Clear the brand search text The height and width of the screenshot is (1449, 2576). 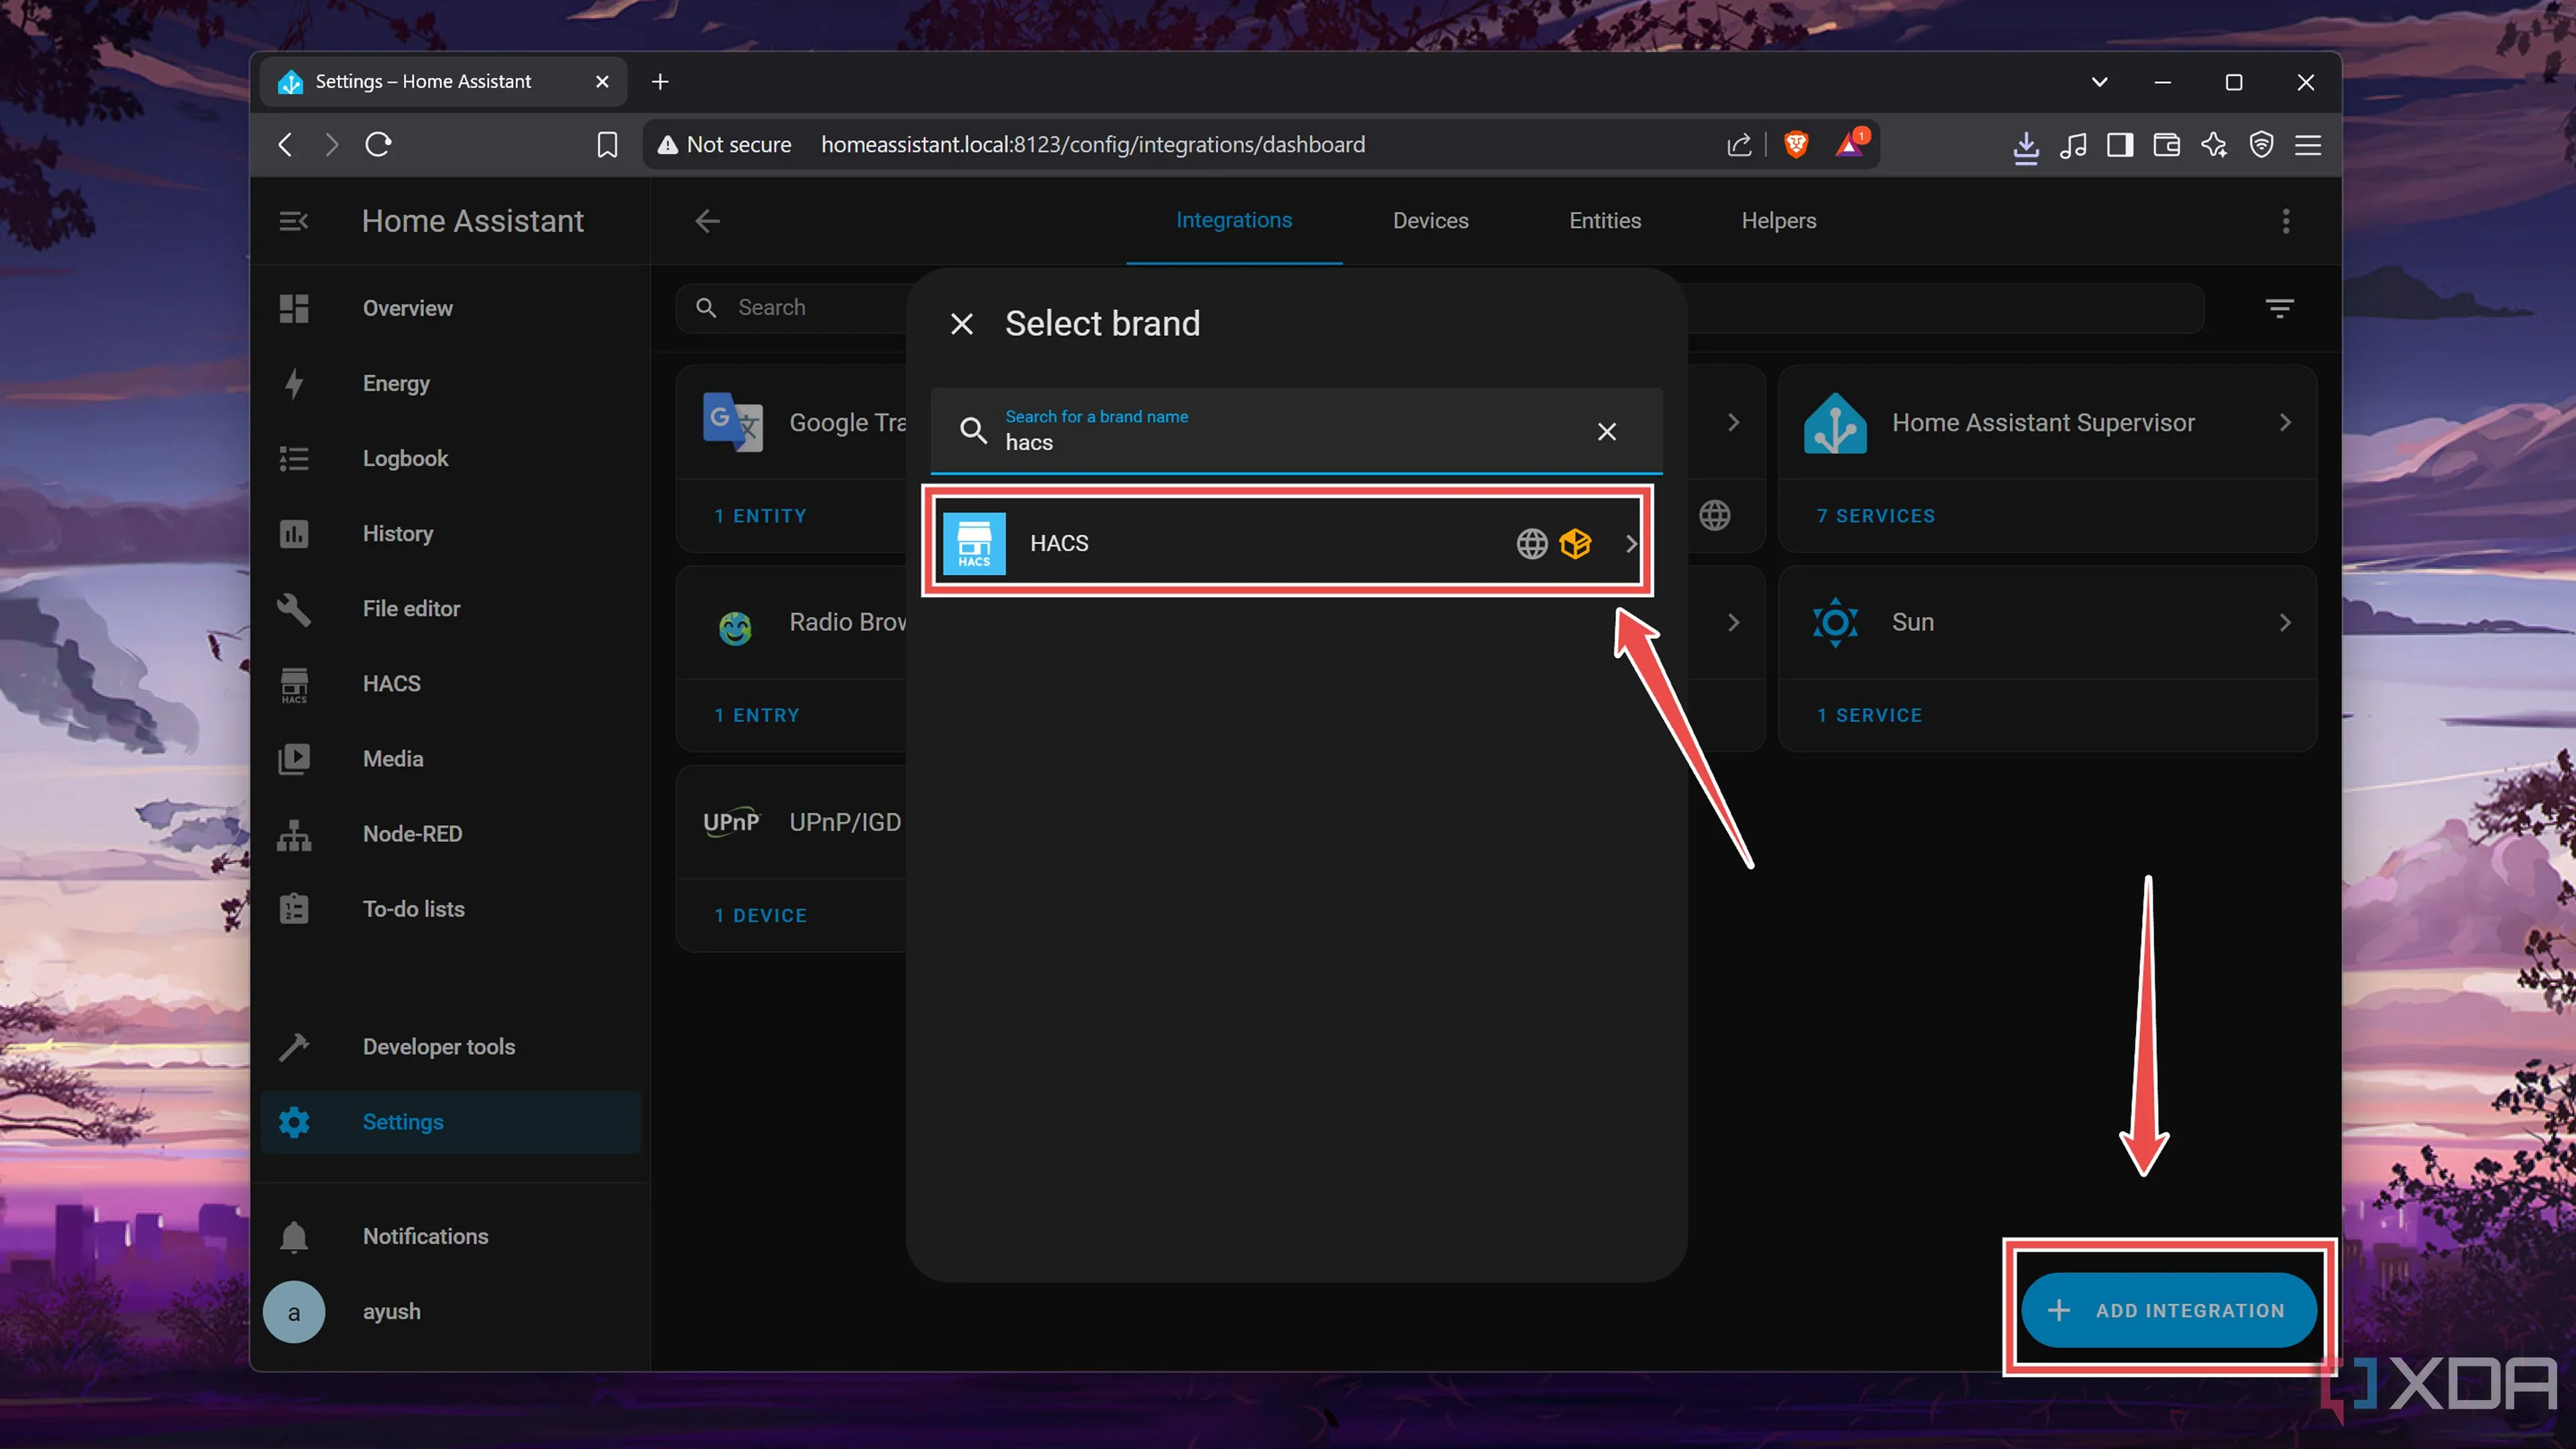click(x=1606, y=431)
